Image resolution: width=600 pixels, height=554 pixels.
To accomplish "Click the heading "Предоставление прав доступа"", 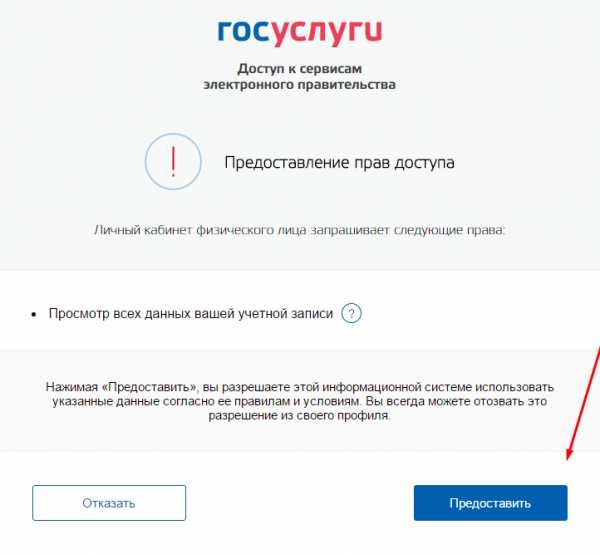I will point(339,163).
